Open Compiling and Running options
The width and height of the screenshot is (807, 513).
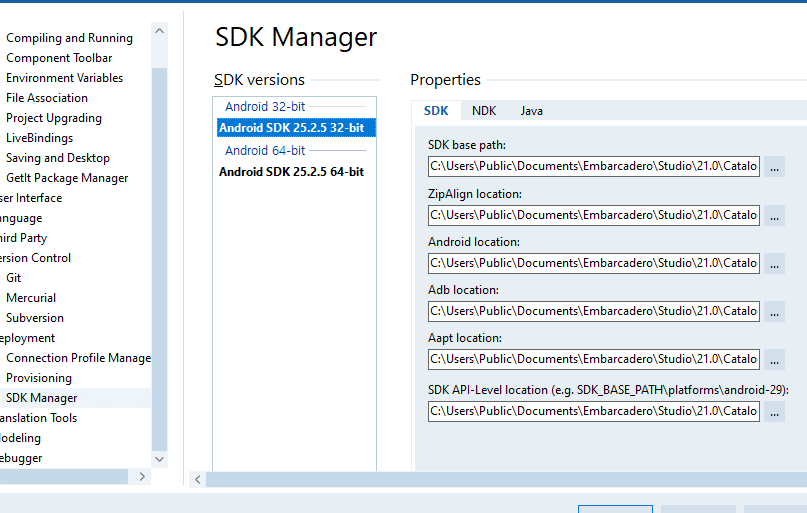(69, 38)
